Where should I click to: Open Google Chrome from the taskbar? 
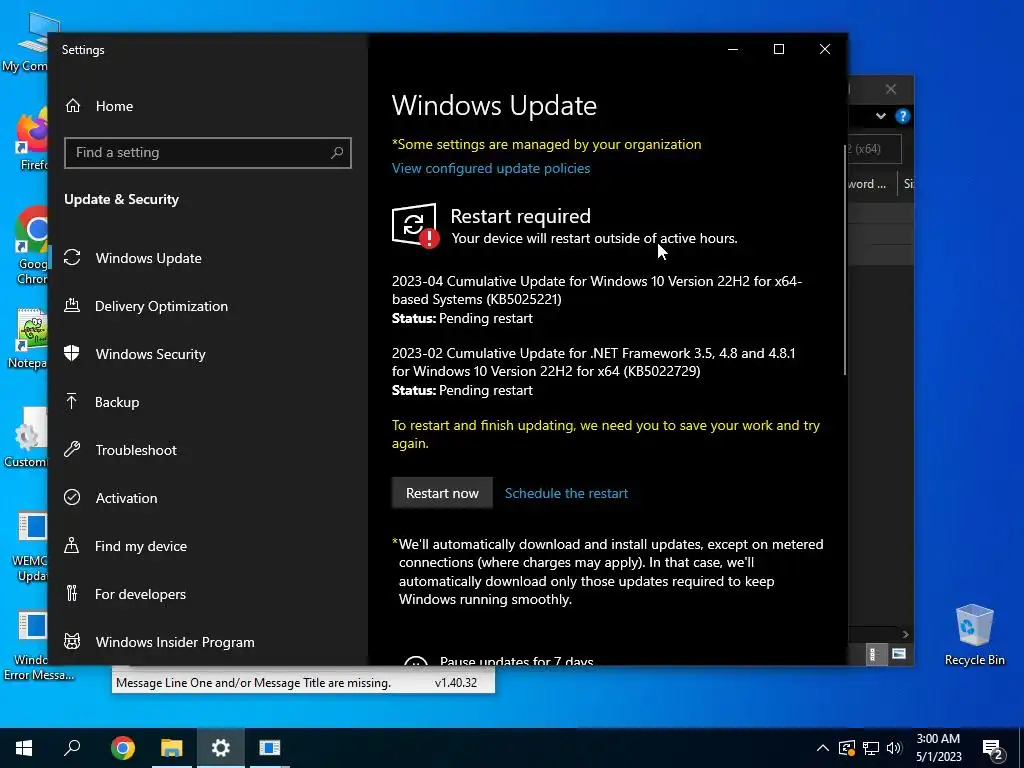click(123, 748)
